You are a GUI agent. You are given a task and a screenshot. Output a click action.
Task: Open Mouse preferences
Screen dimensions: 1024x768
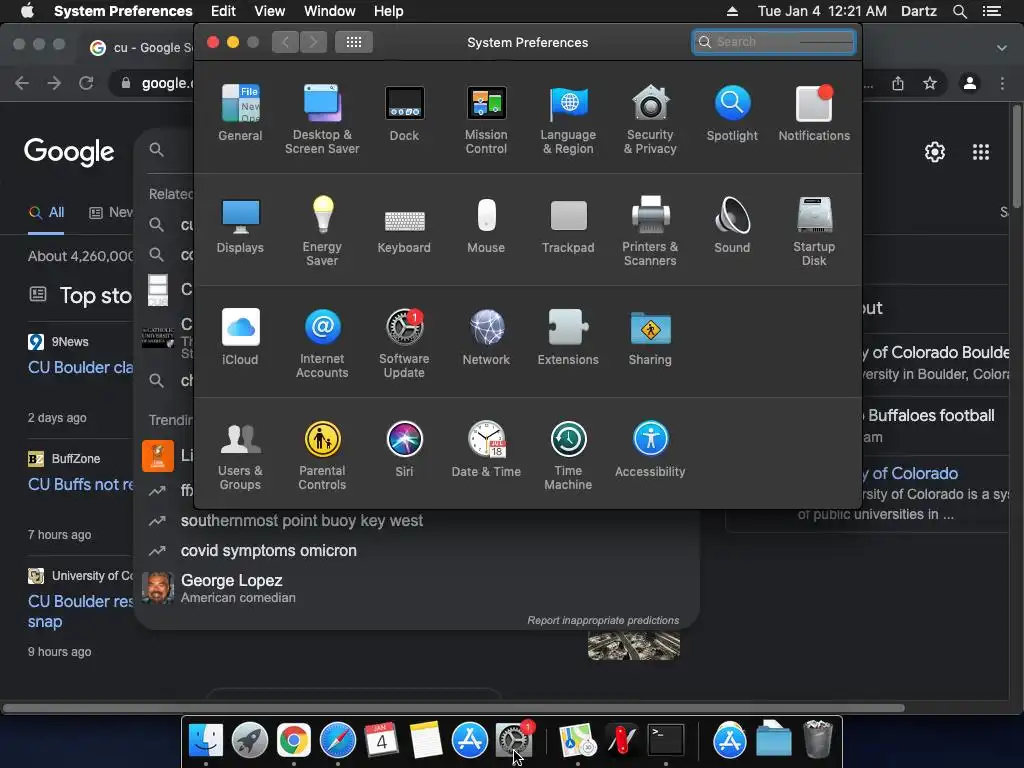486,225
